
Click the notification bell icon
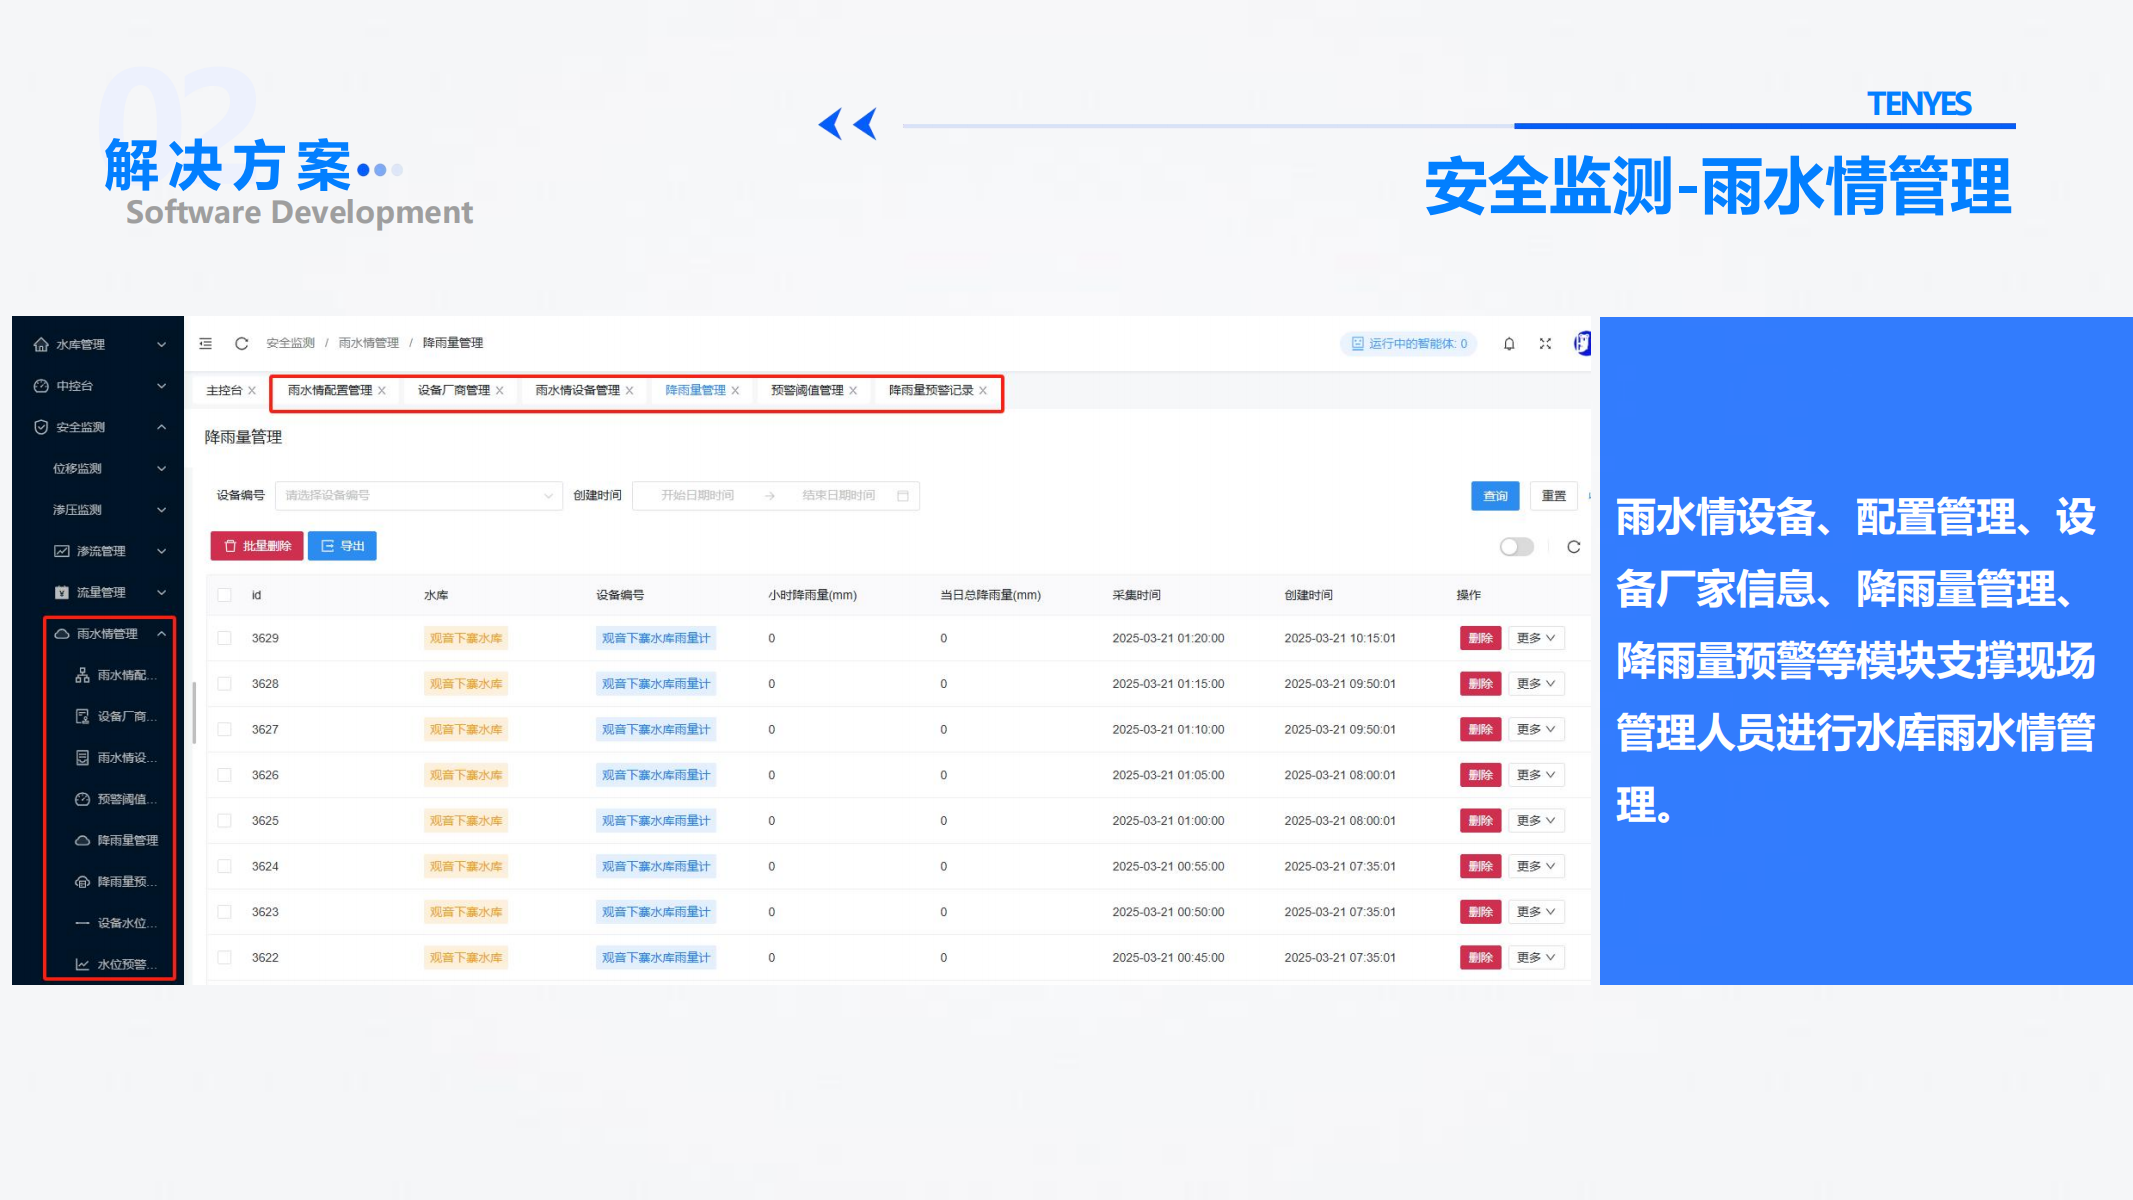(1509, 344)
